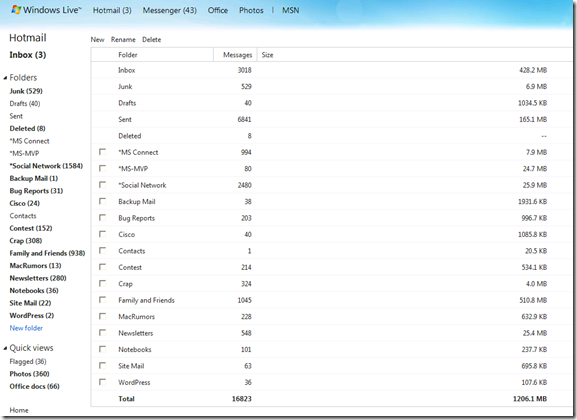The height and width of the screenshot is (420, 577).
Task: Check the Backup Mail folder checkbox
Action: point(102,201)
